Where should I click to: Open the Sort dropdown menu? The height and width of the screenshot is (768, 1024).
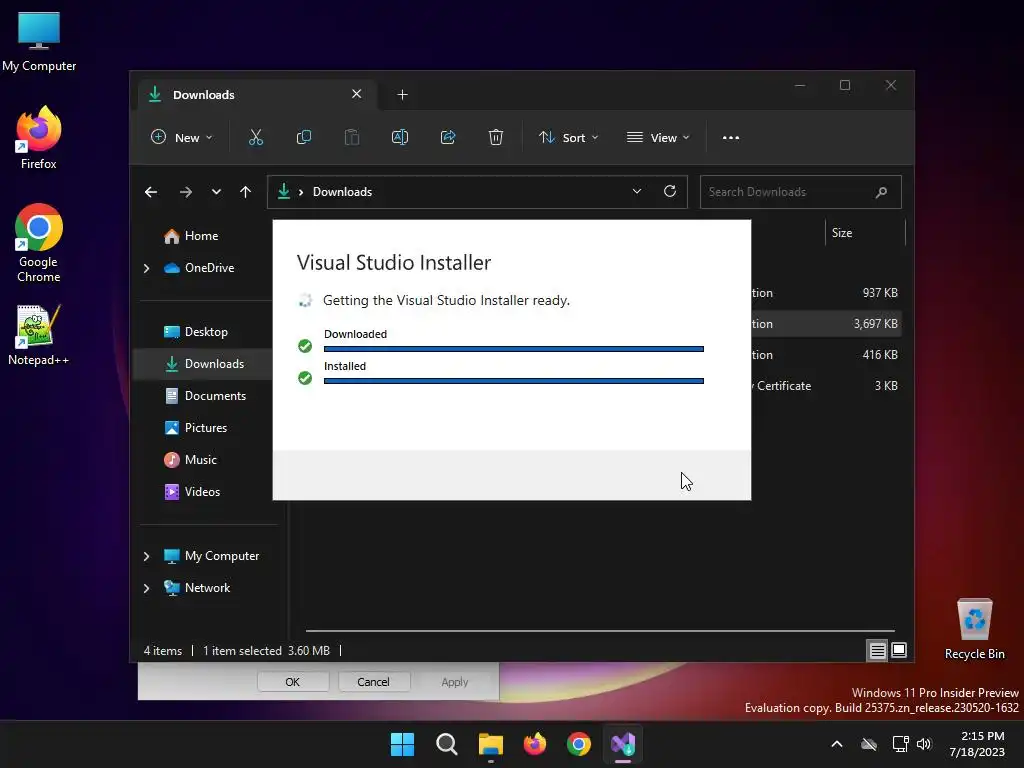coord(568,138)
